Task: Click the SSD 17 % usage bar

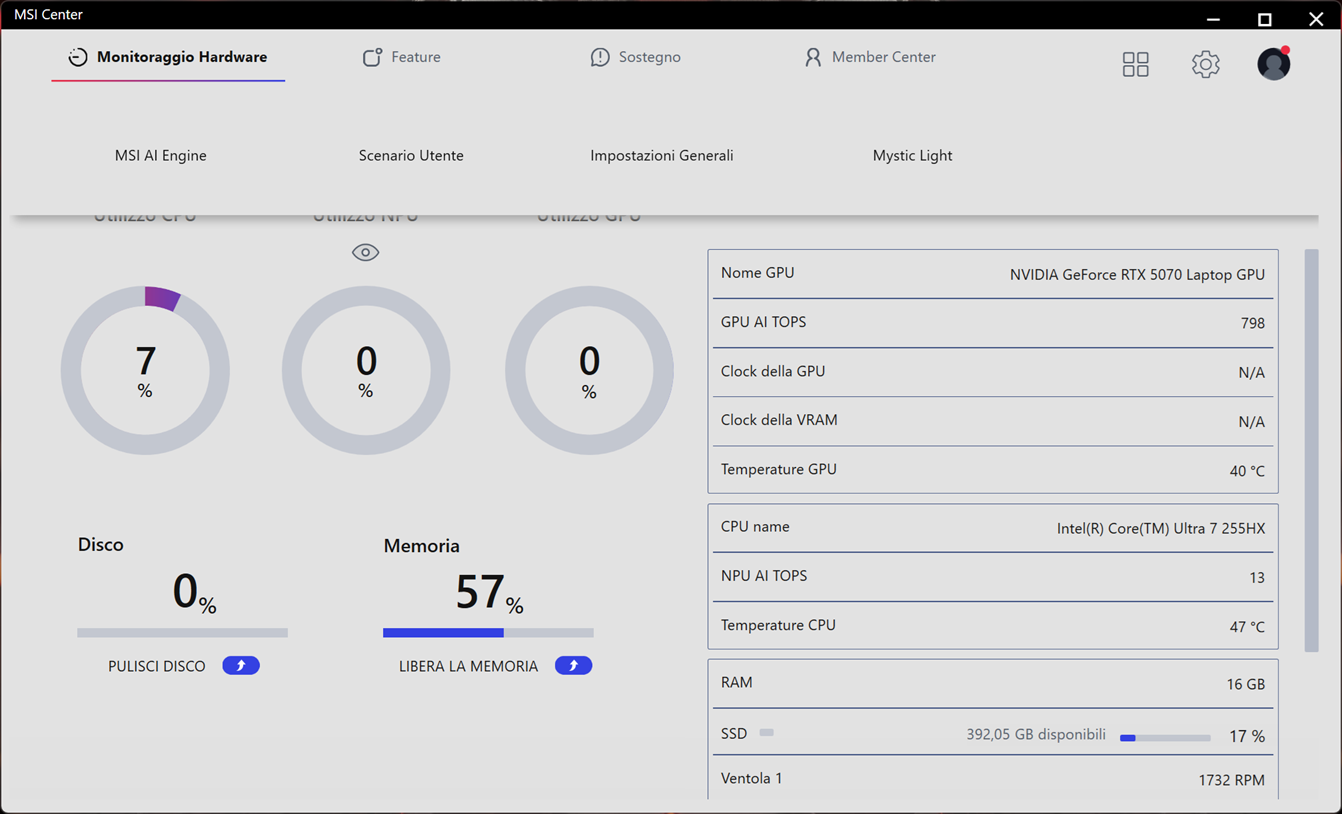Action: (x=1165, y=737)
